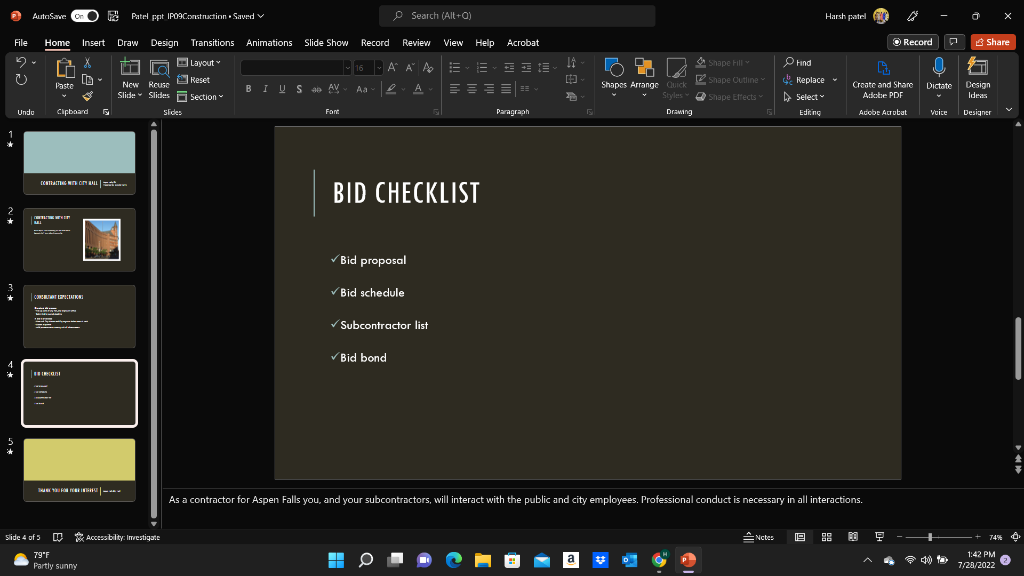Start Slide Show from the status bar icon
Image resolution: width=1024 pixels, height=576 pixels.
(x=878, y=536)
